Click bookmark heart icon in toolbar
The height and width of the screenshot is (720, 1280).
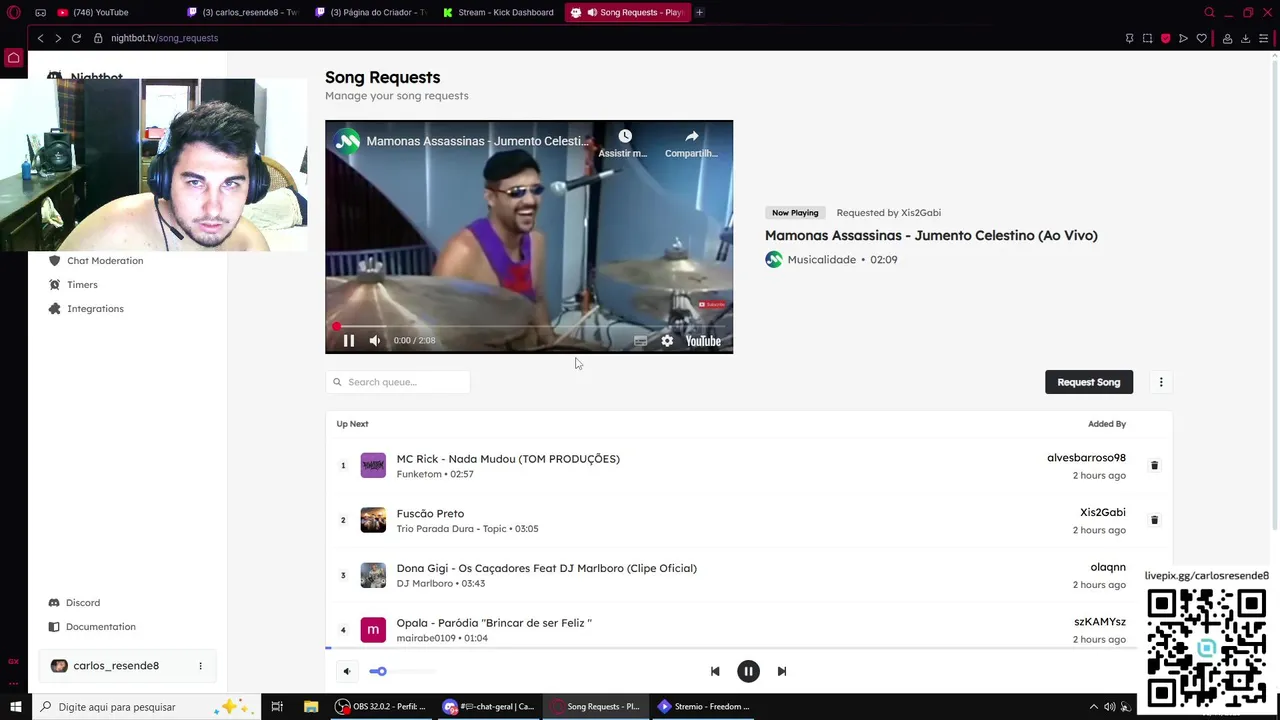pyautogui.click(x=1201, y=38)
